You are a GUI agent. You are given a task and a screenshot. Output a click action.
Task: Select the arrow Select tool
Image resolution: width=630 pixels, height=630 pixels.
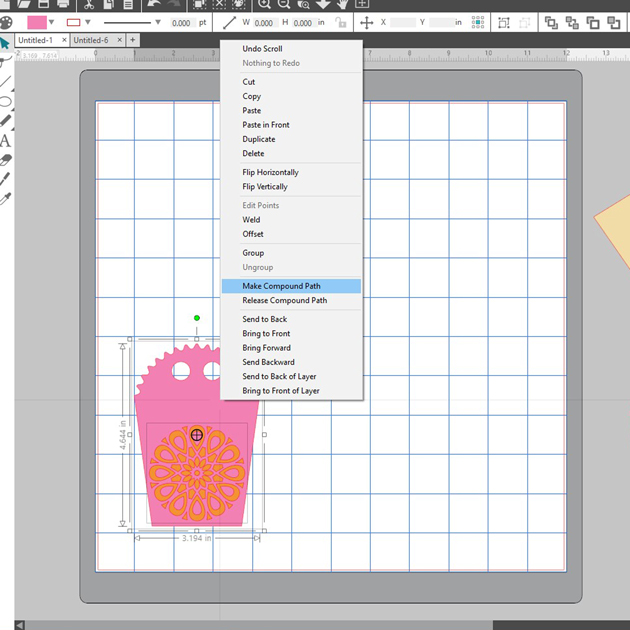point(5,43)
